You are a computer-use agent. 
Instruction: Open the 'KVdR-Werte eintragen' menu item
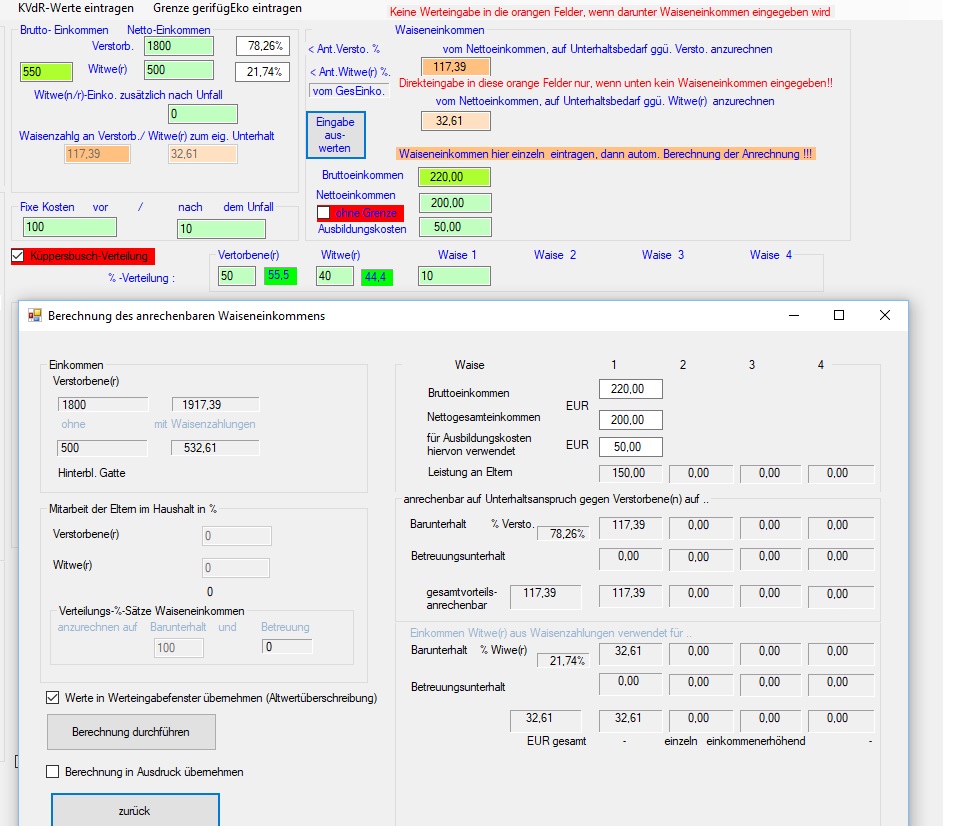76,8
